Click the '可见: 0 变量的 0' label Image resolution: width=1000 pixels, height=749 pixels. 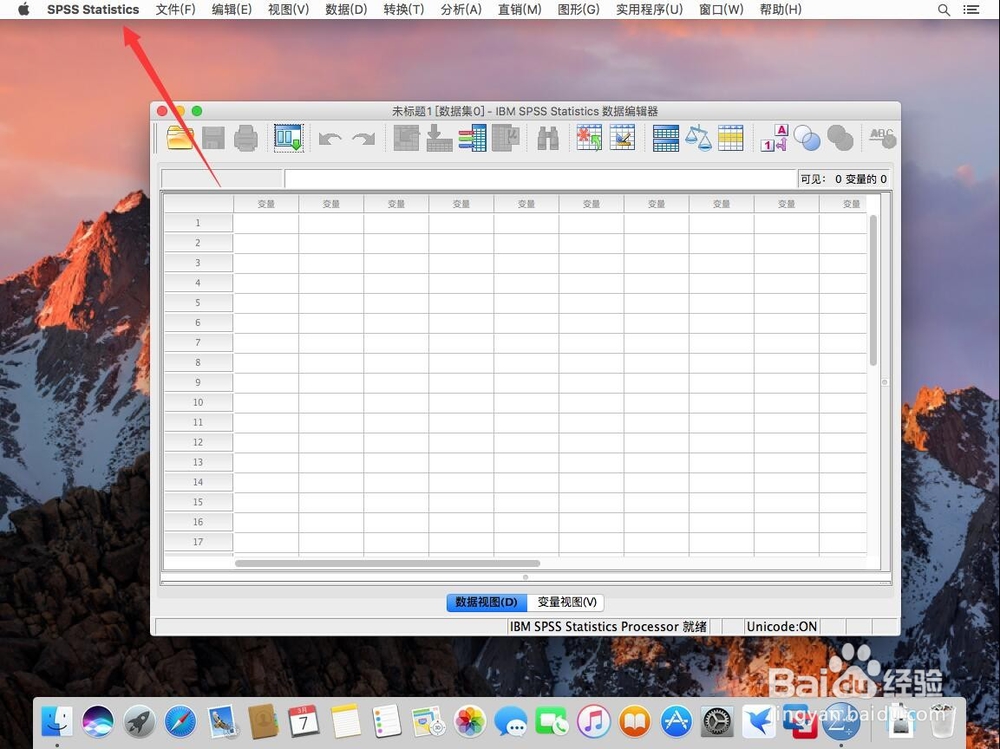tap(843, 179)
